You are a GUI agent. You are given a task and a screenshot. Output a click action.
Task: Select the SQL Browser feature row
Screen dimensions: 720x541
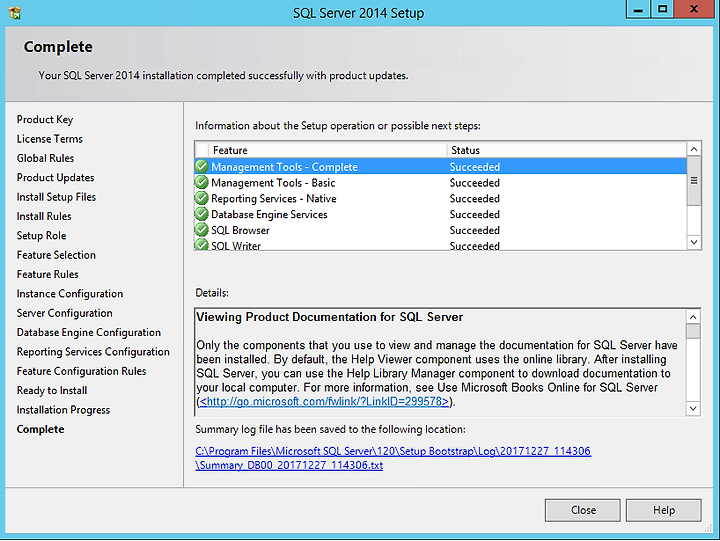441,230
